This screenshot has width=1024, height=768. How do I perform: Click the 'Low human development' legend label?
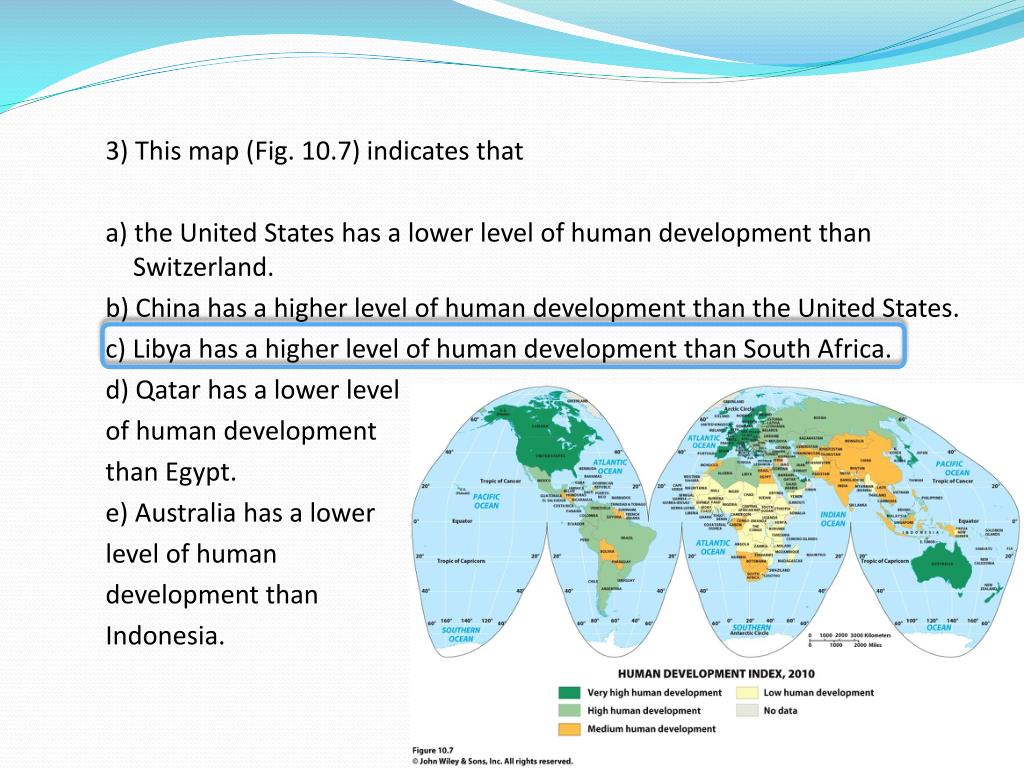click(819, 693)
